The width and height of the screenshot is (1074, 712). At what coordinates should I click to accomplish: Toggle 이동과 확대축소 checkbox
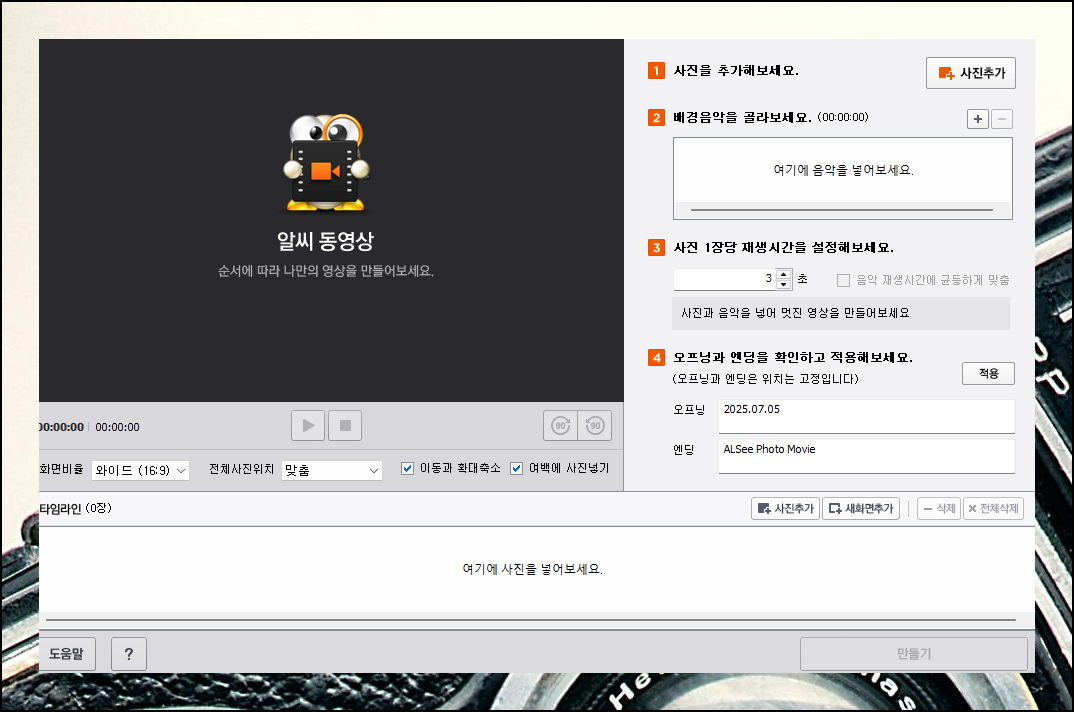(407, 468)
